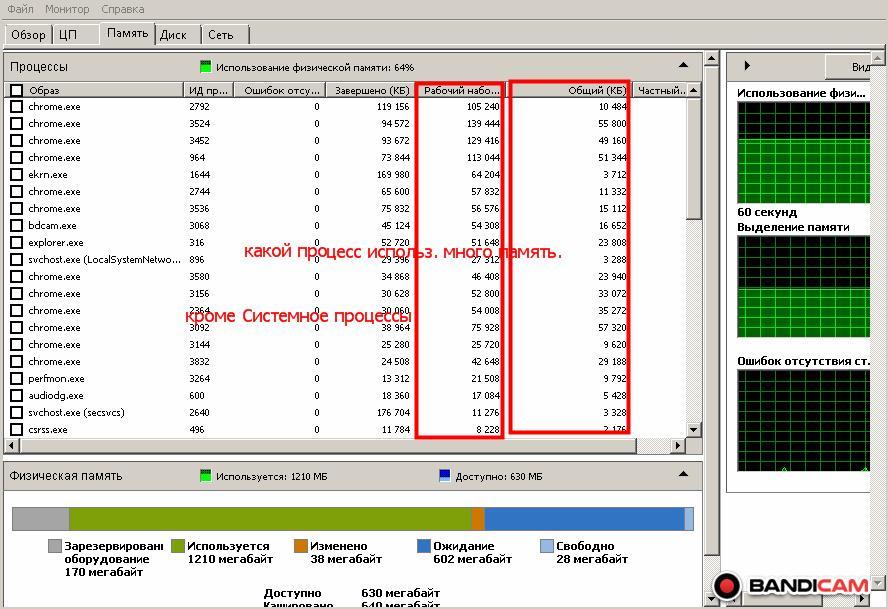Click the main pane vertical scroll-up arrow
This screenshot has width=888, height=609.
click(x=712, y=58)
